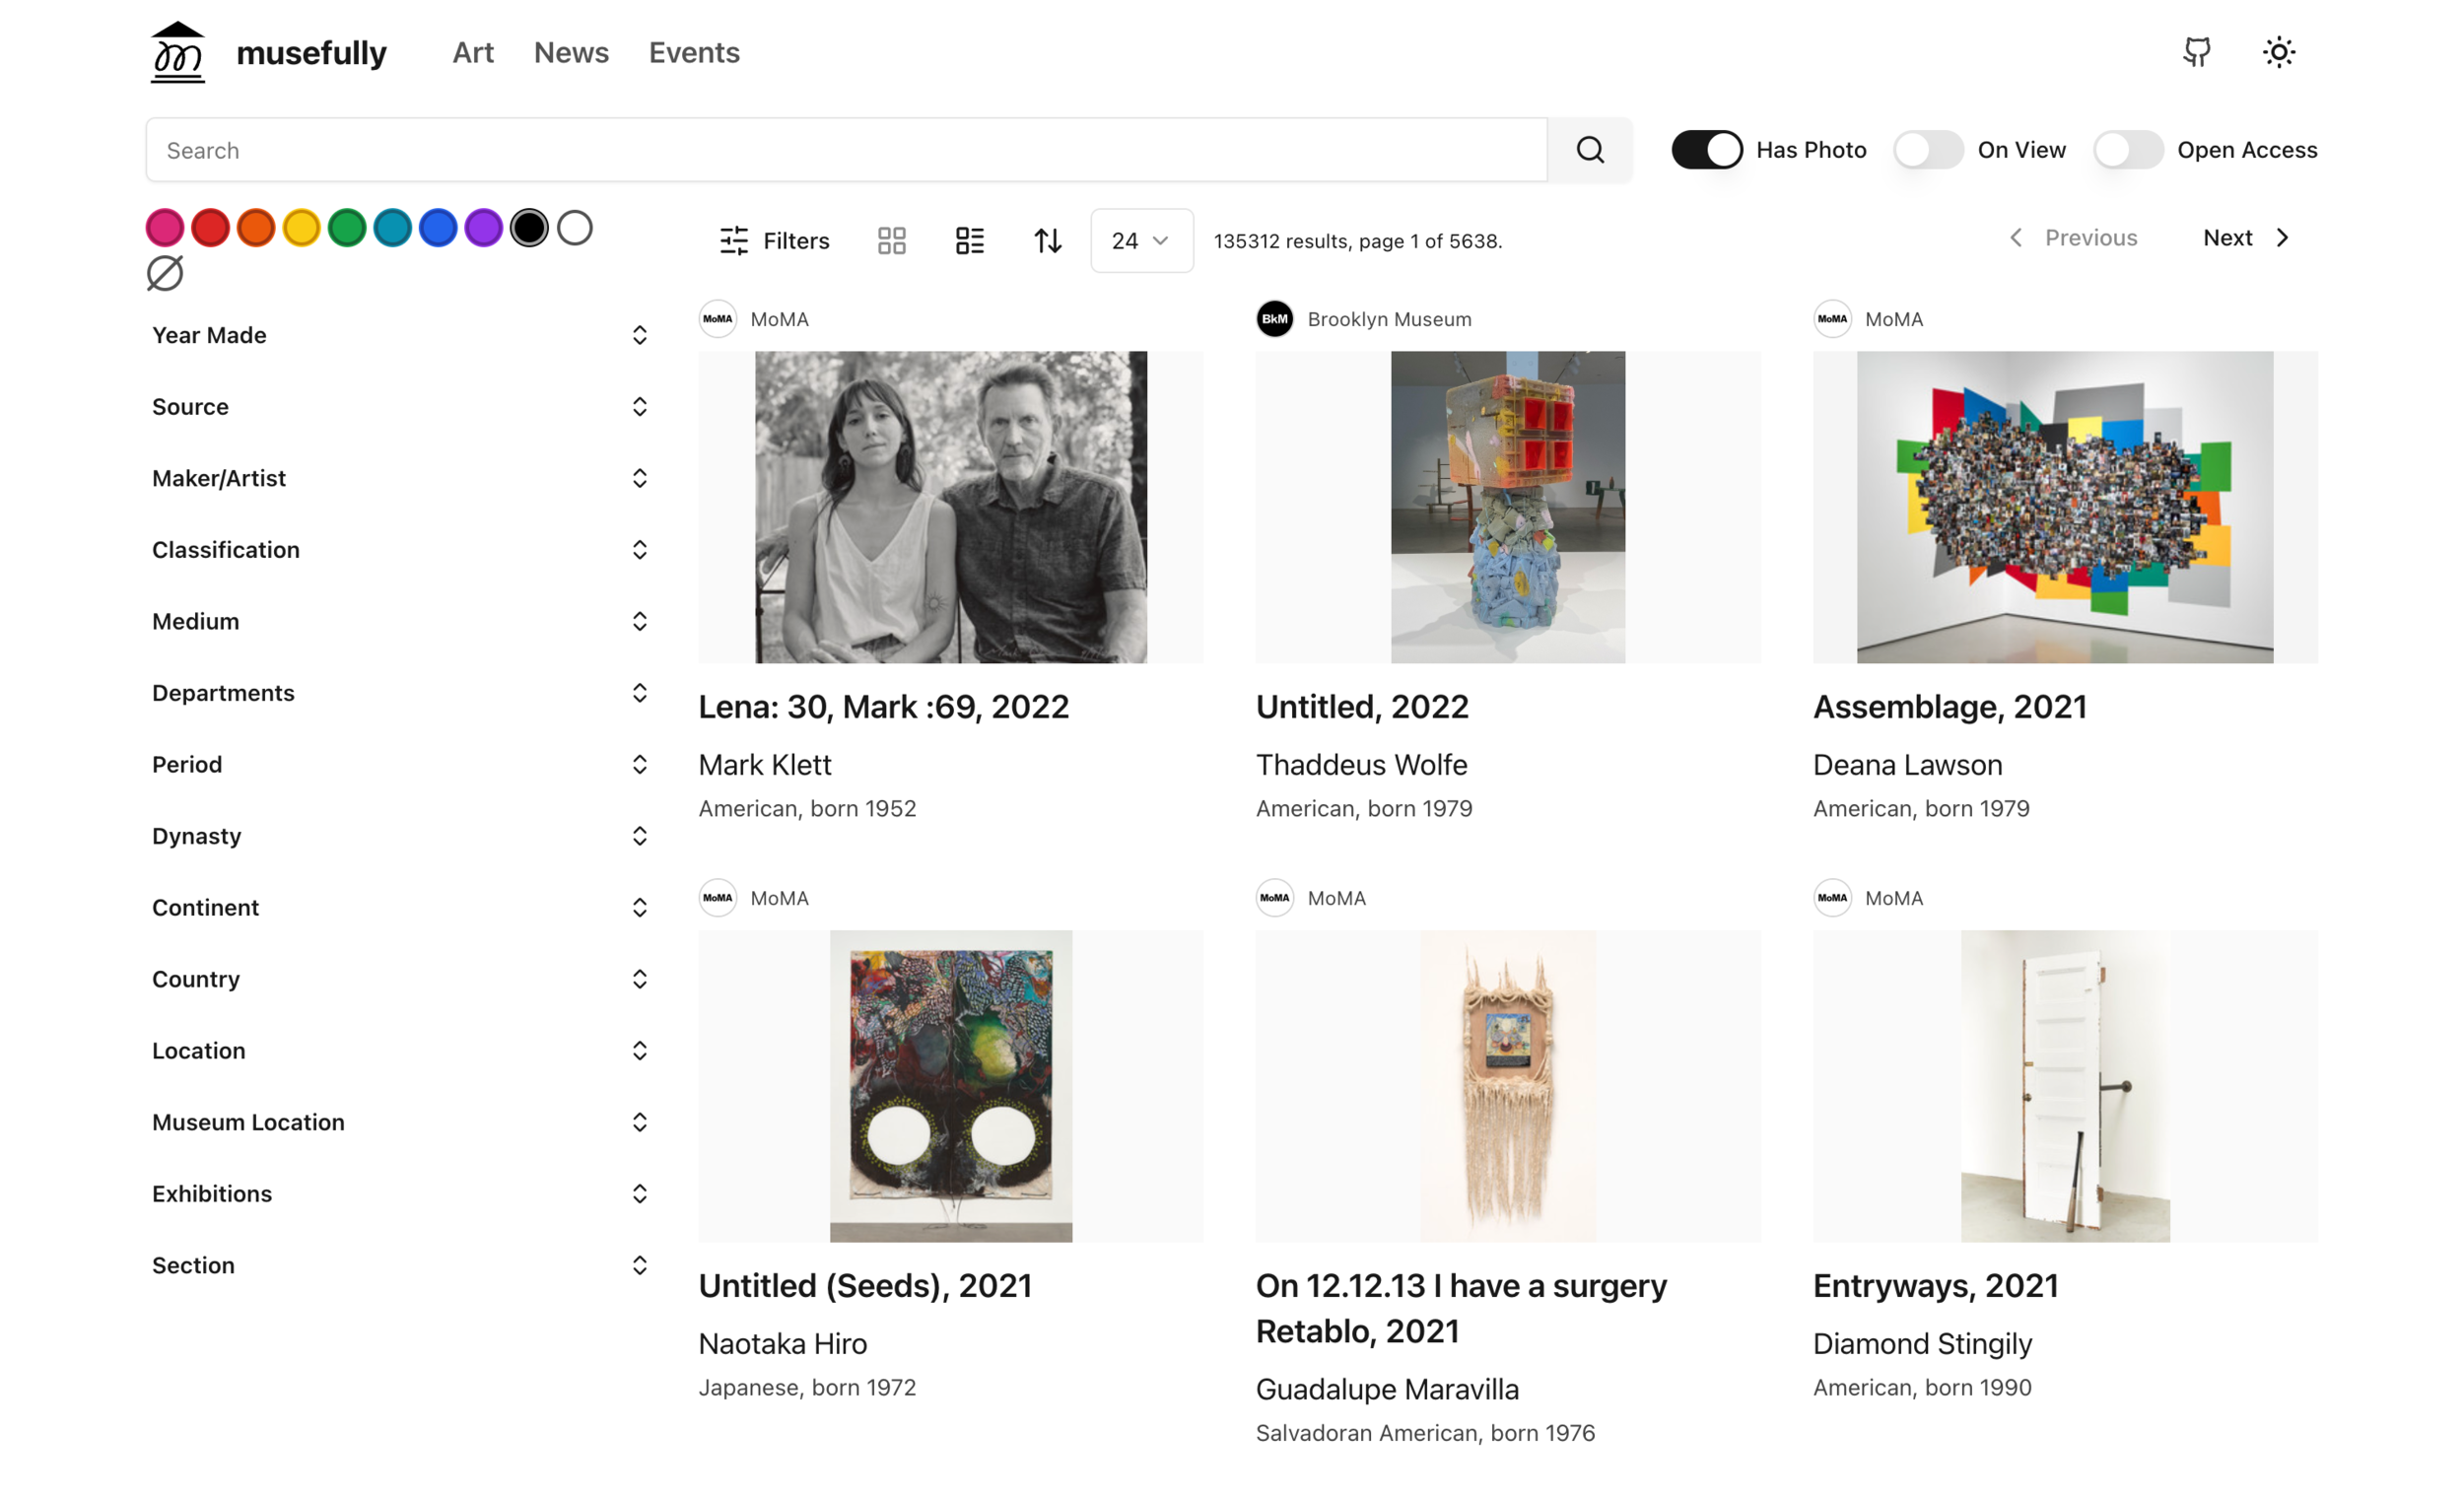The width and height of the screenshot is (2464, 1497).
Task: Expand the Classification filter
Action: pos(400,550)
